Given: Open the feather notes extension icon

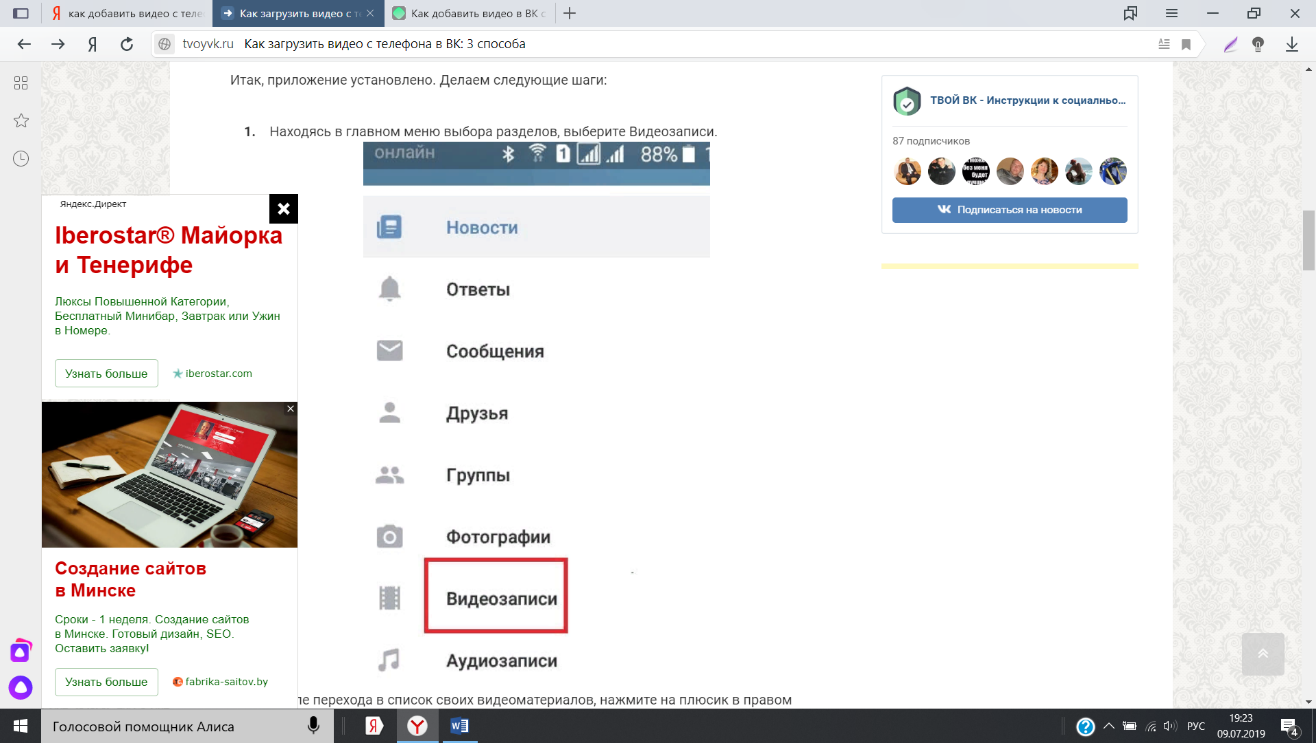Looking at the screenshot, I should [x=1231, y=44].
